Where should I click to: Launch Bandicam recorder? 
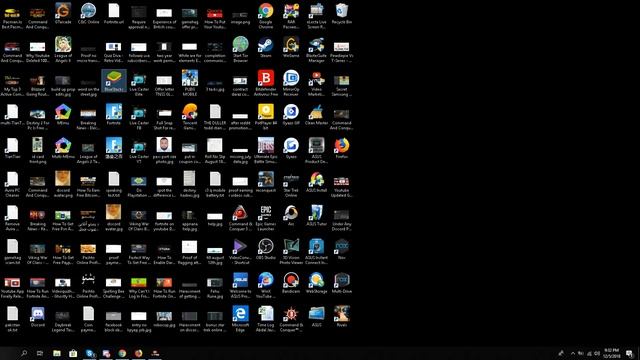291,283
